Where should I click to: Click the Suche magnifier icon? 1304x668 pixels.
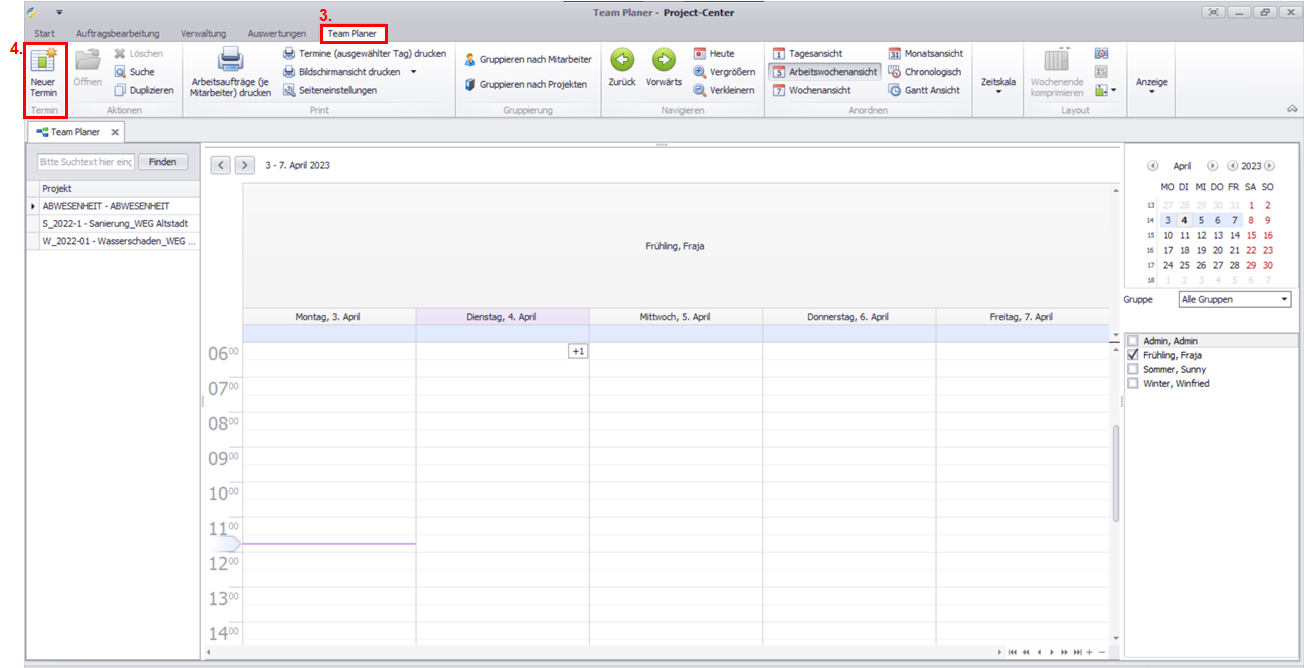coord(120,72)
